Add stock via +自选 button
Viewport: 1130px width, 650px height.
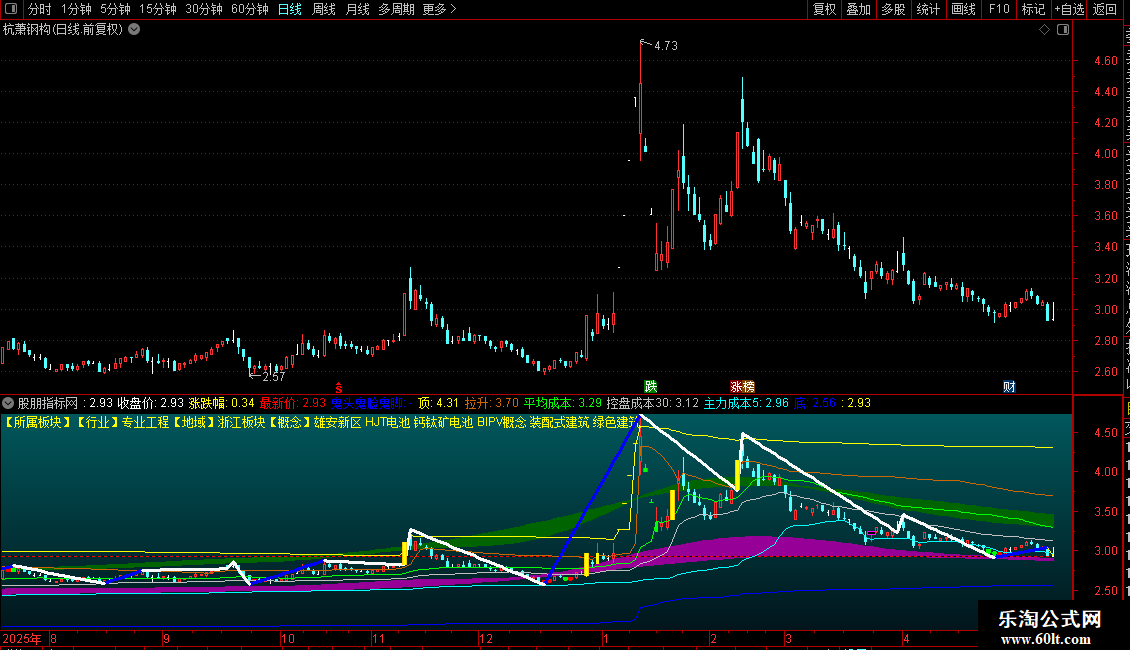click(1069, 9)
